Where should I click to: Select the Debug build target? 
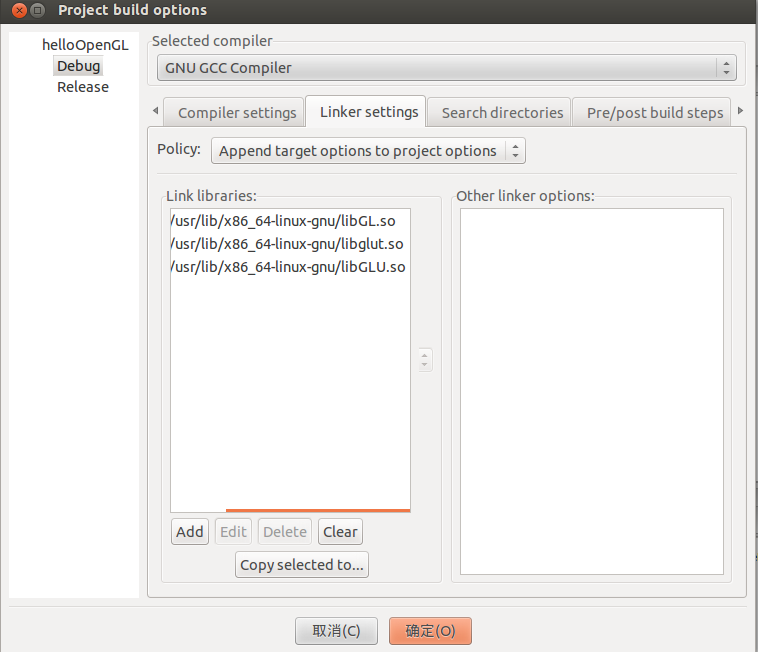78,66
